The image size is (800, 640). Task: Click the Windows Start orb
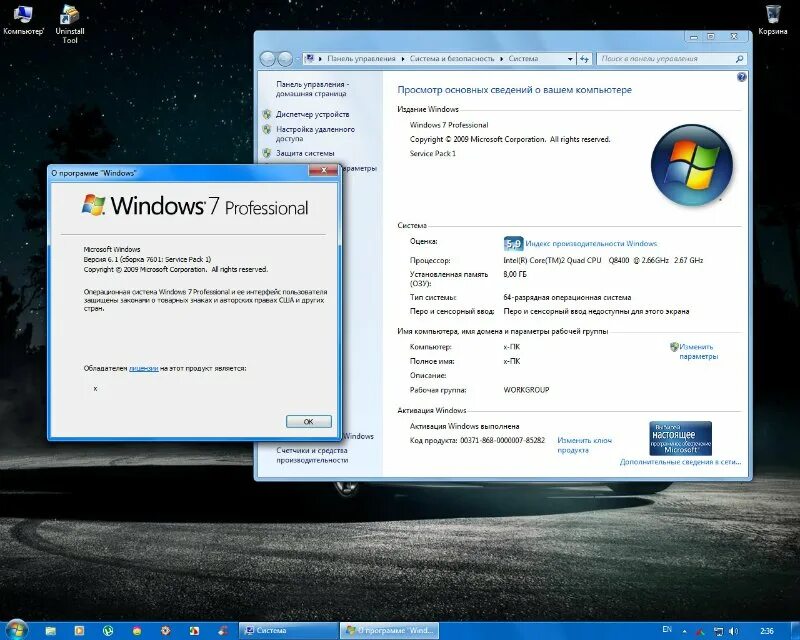pyautogui.click(x=16, y=630)
